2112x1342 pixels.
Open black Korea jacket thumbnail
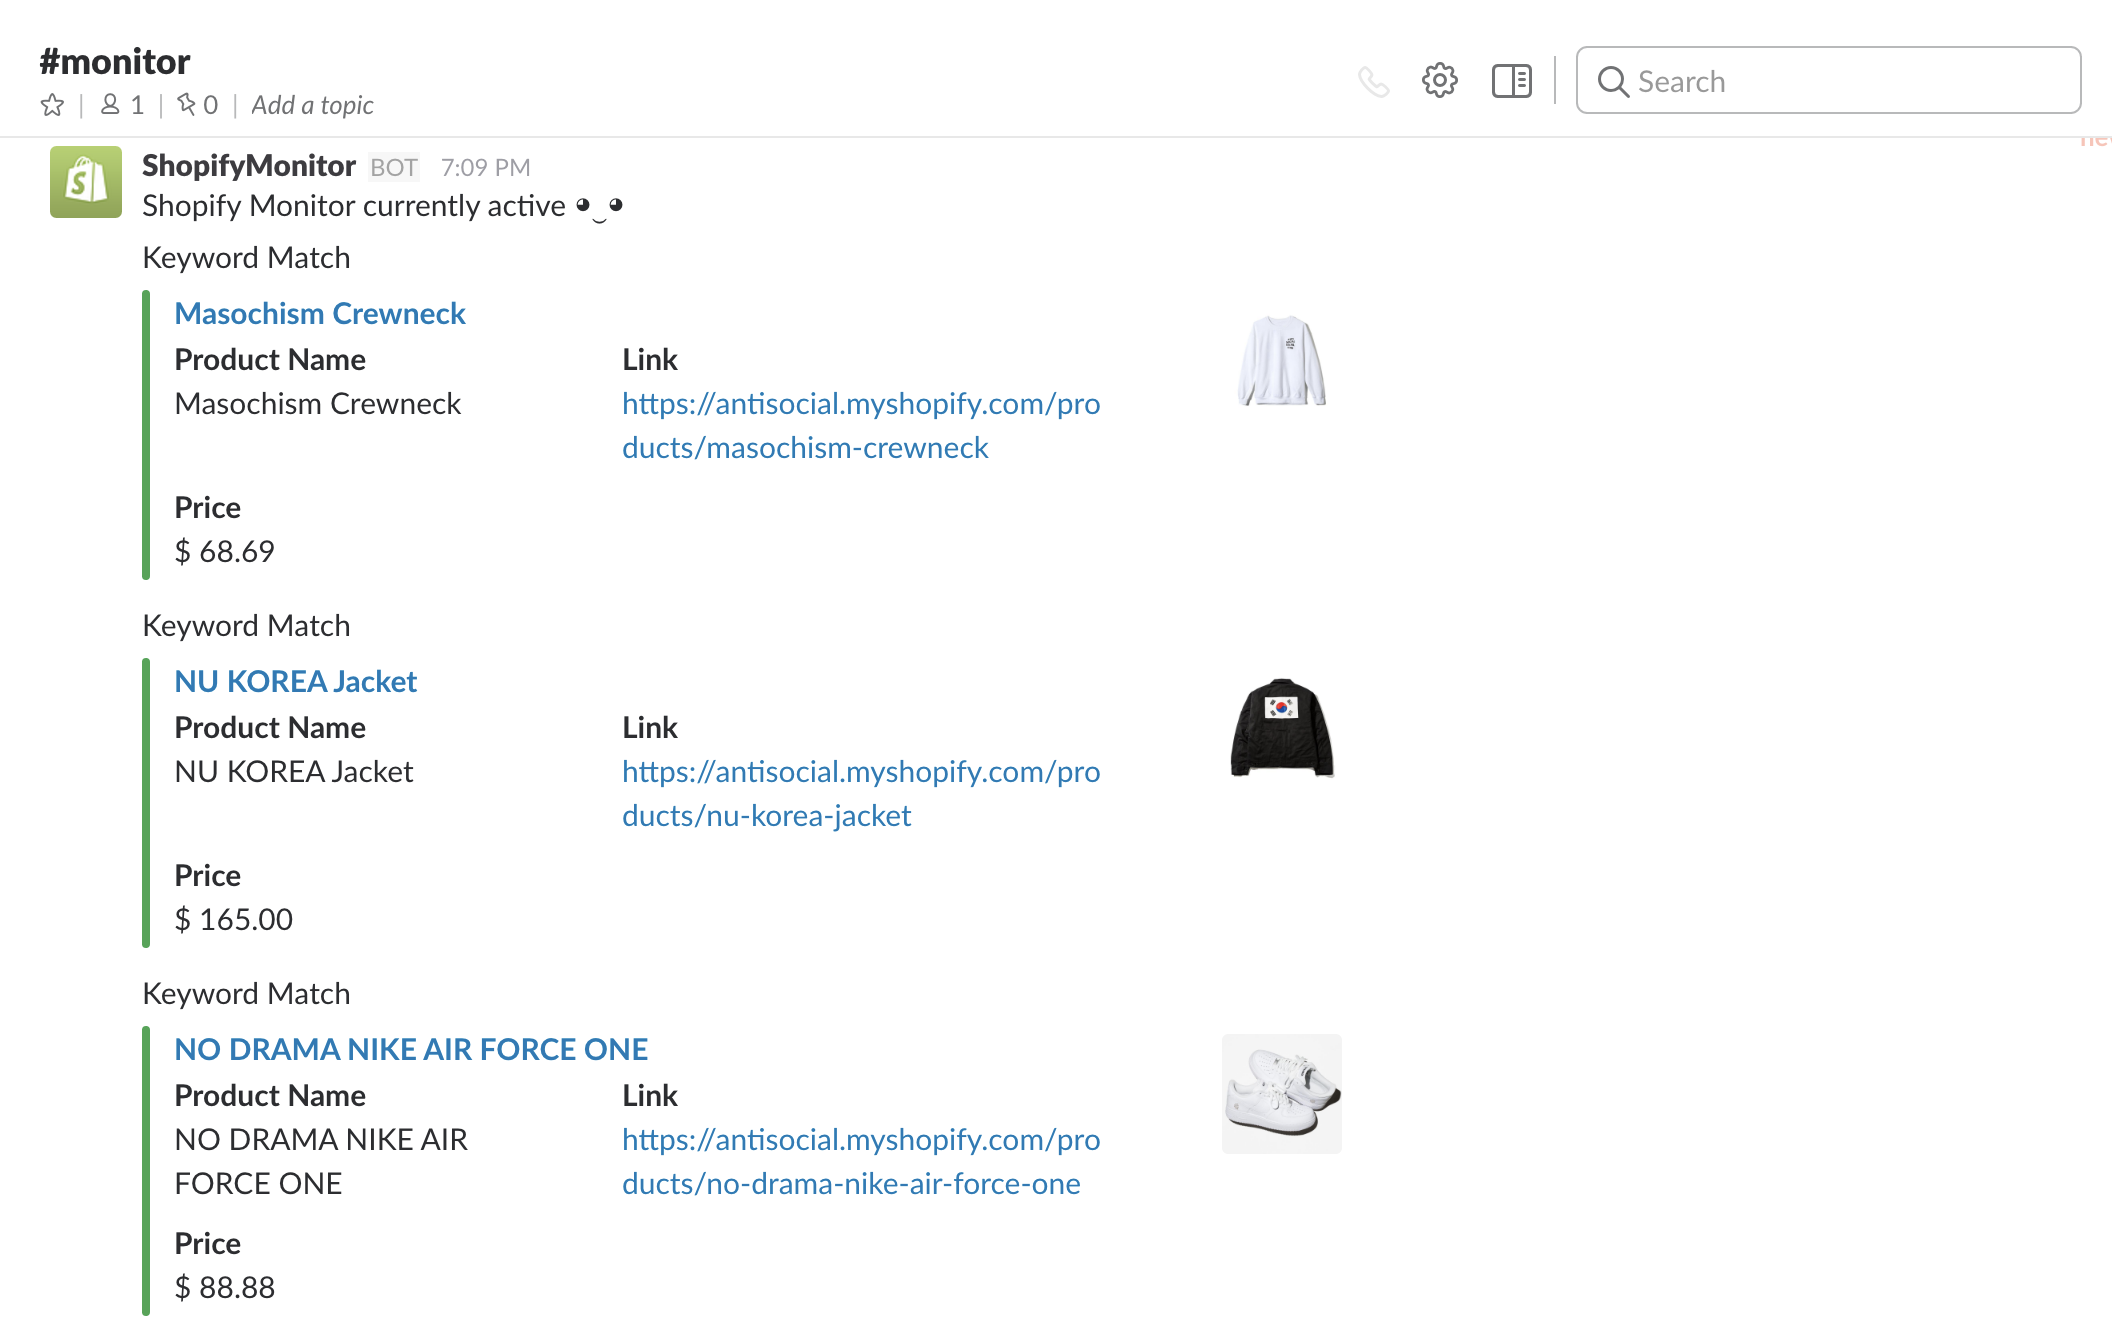1281,728
